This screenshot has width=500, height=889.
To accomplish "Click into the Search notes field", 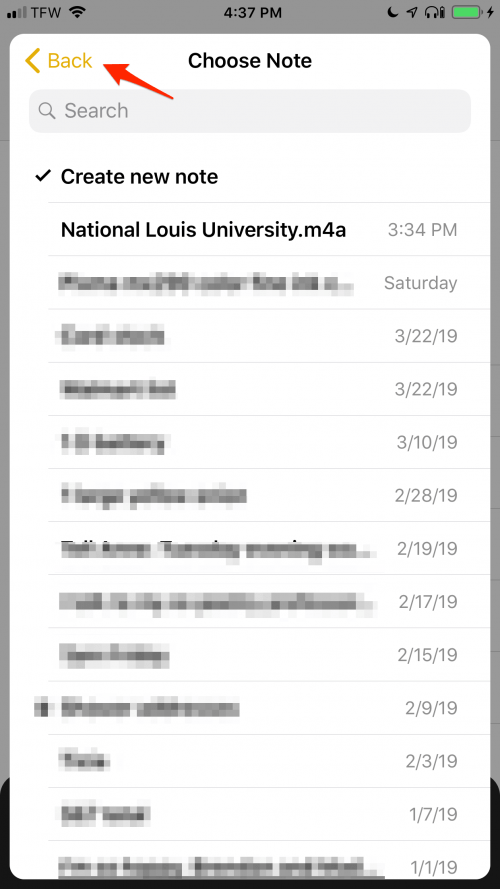I will point(250,111).
